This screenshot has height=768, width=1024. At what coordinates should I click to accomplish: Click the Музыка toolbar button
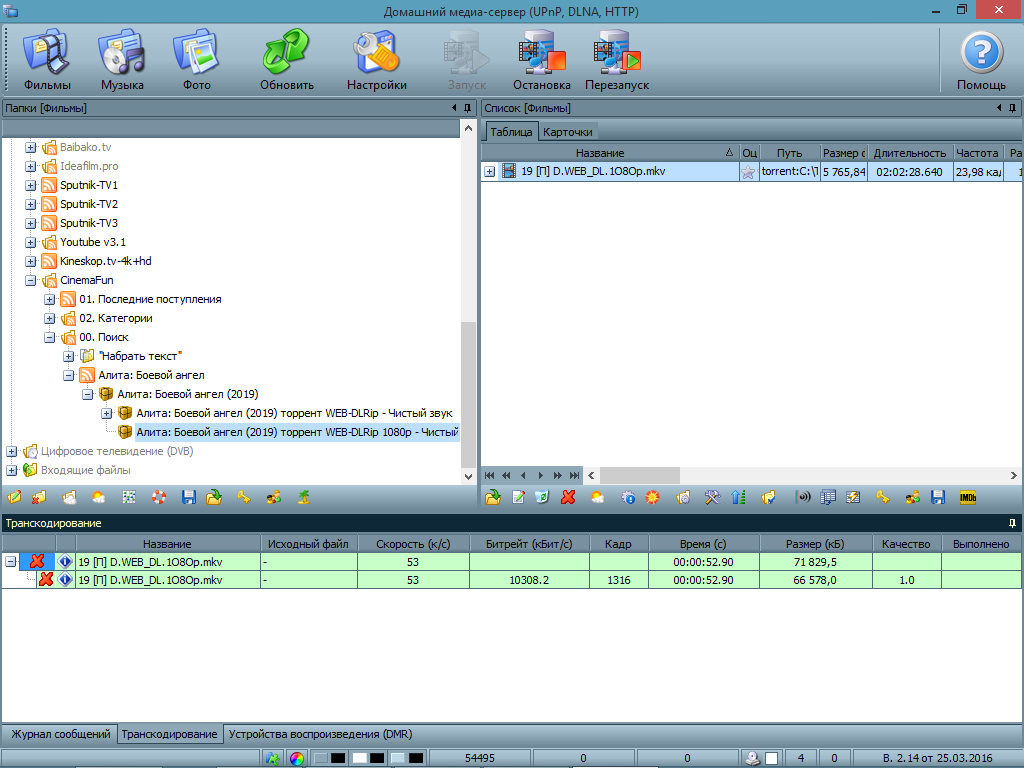(x=122, y=59)
